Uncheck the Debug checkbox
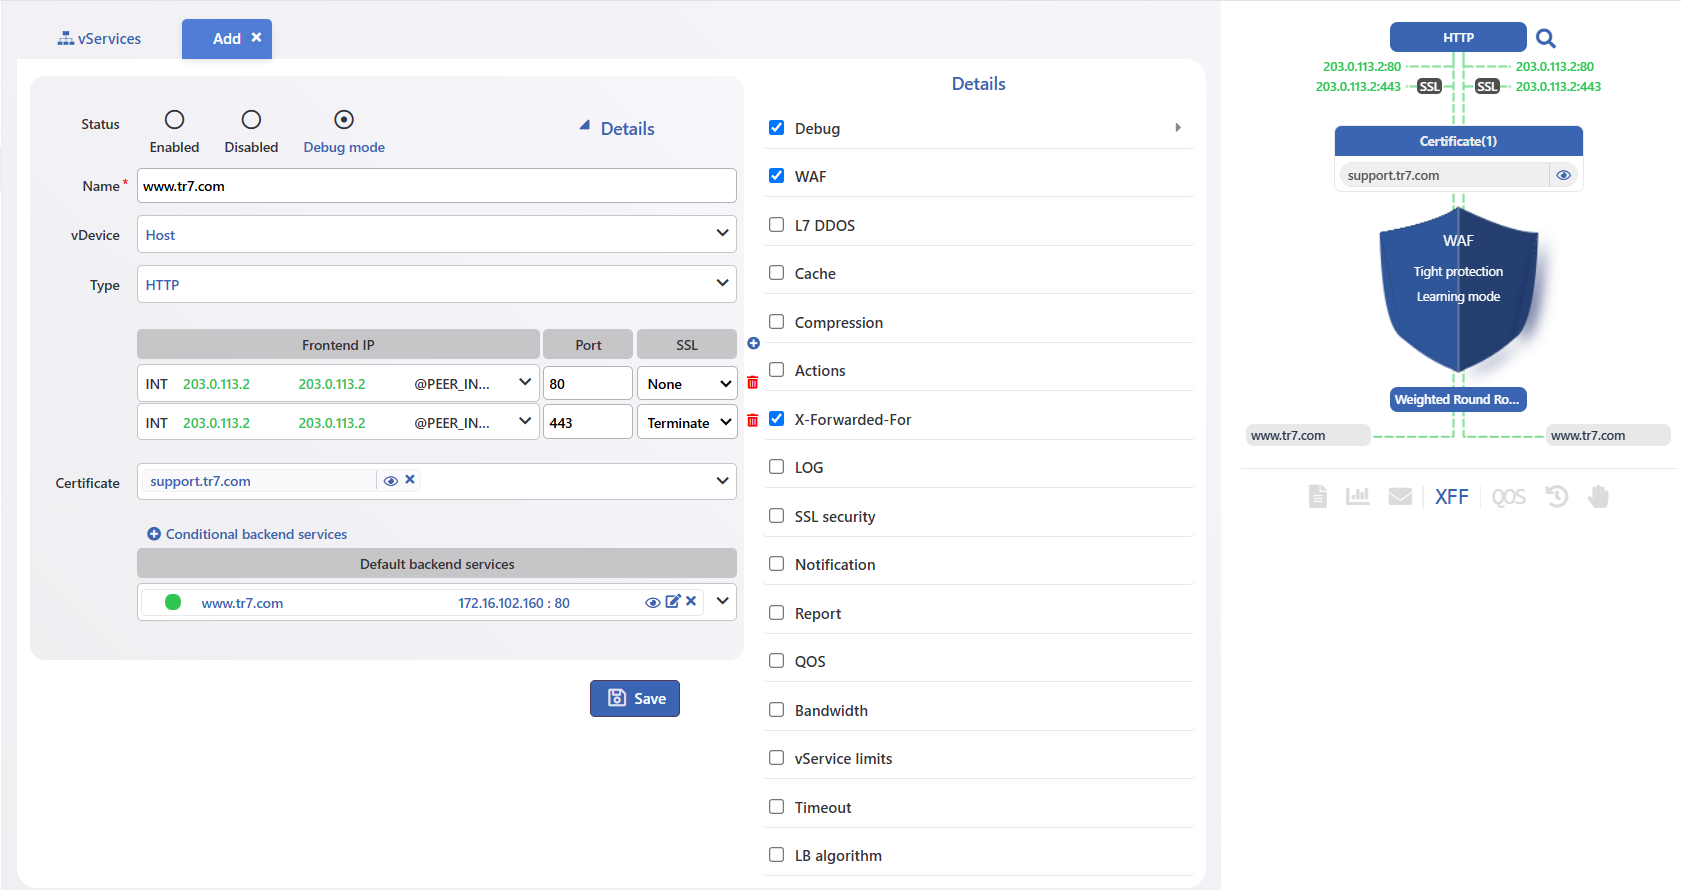Screen dimensions: 1681x890 (x=776, y=127)
